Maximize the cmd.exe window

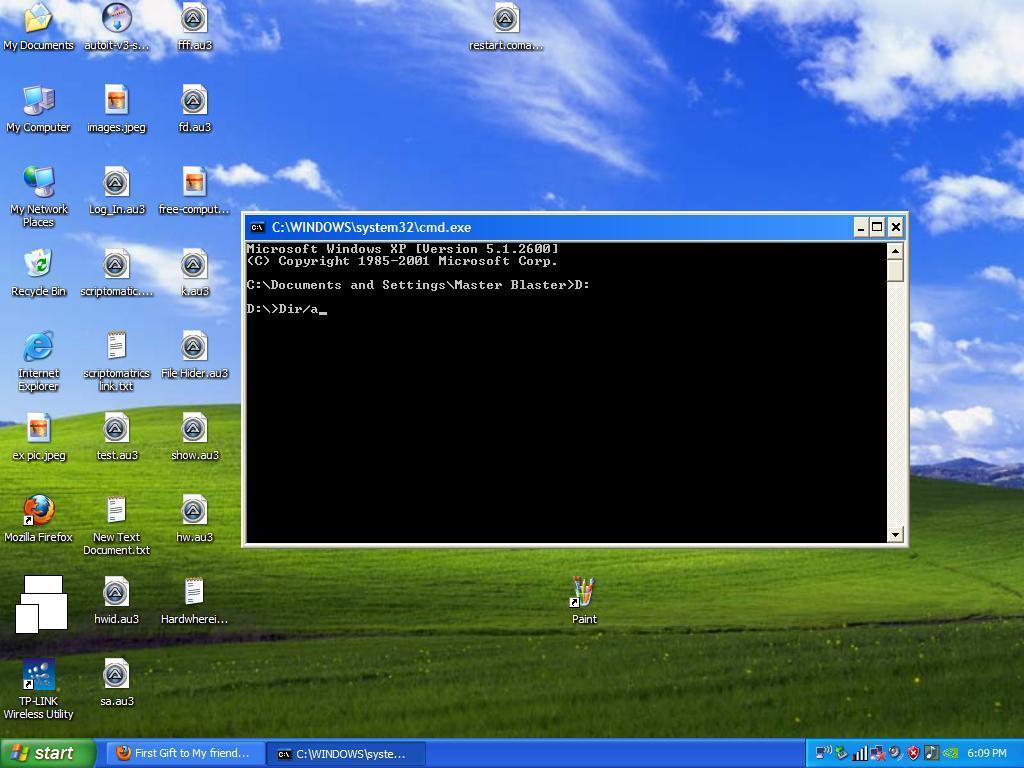tap(877, 227)
